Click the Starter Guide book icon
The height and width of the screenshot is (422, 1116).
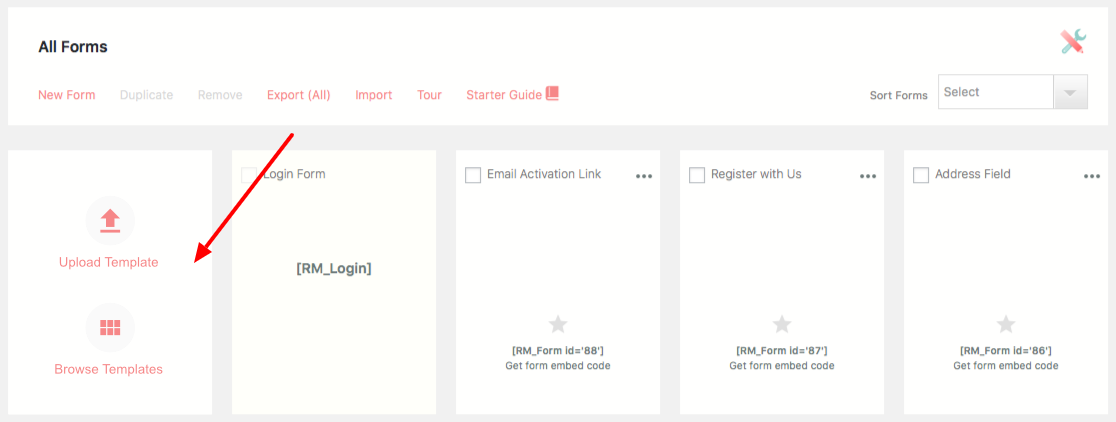click(552, 94)
